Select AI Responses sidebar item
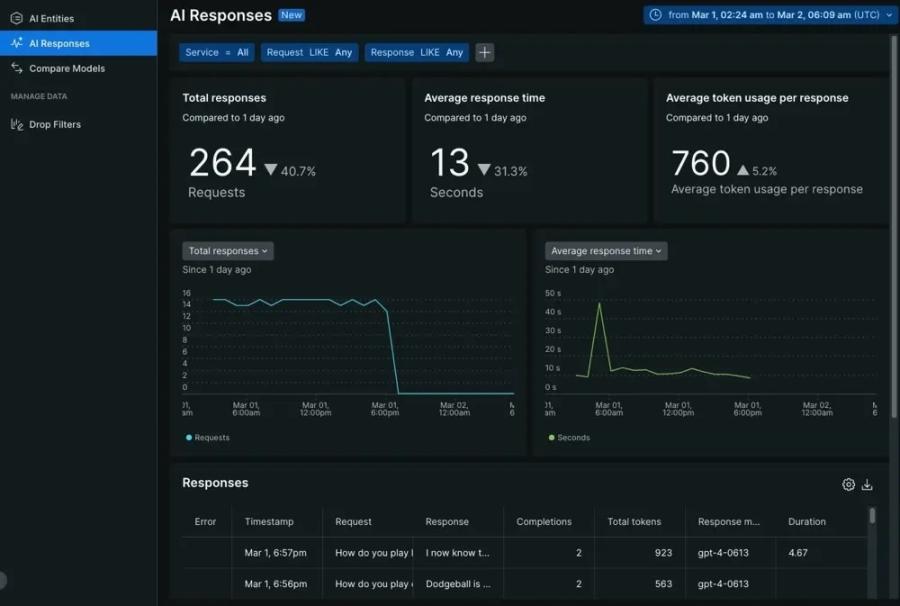The image size is (900, 606). (x=78, y=44)
